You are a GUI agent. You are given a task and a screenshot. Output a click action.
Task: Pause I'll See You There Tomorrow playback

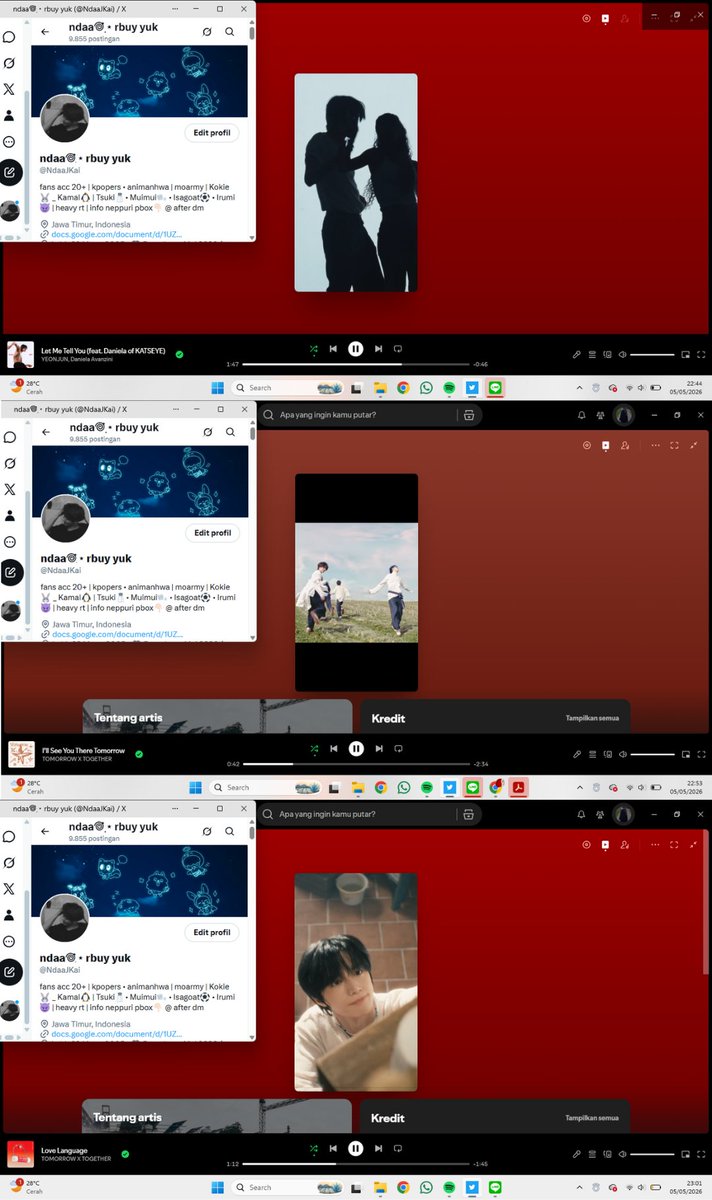point(356,748)
